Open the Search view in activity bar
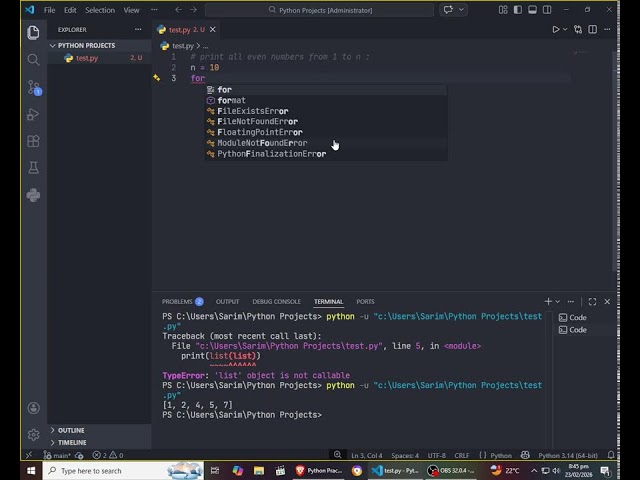Screen dimensions: 640x480 pyautogui.click(x=33, y=60)
